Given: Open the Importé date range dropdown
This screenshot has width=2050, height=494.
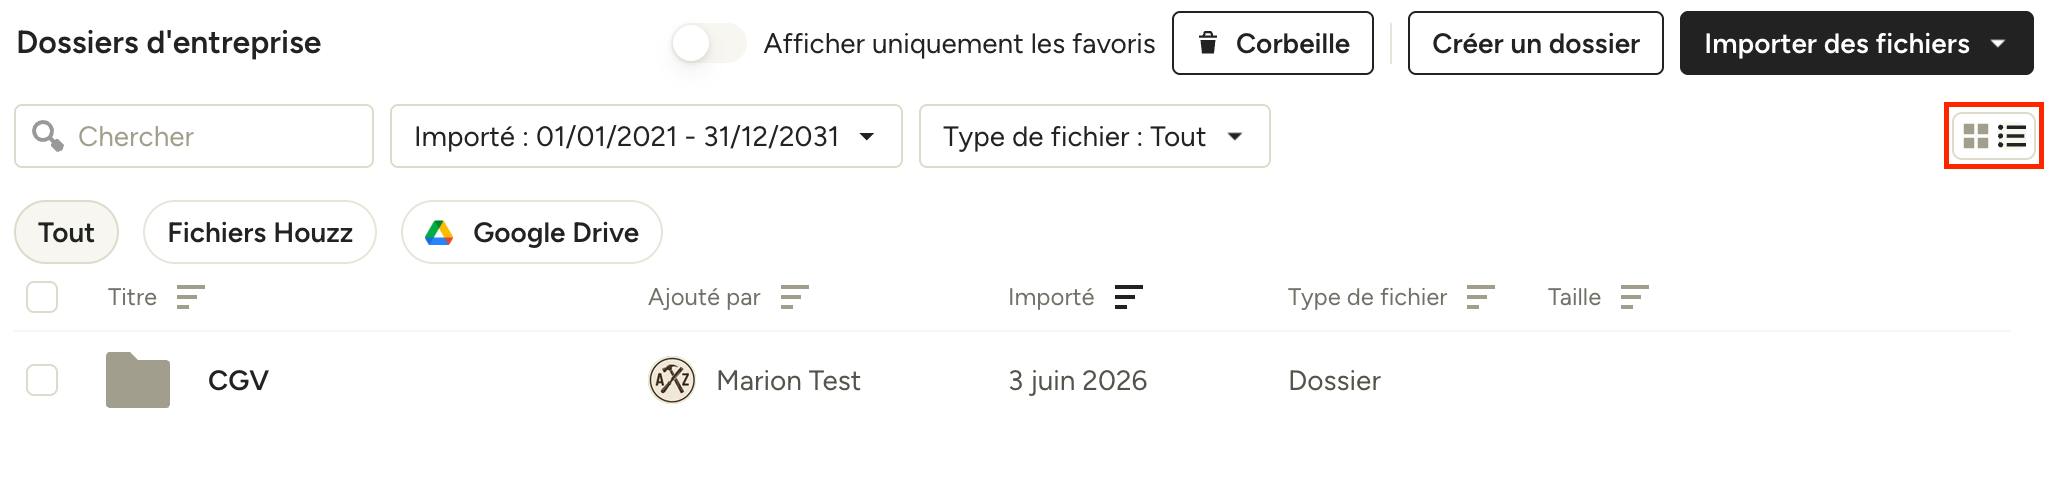Looking at the screenshot, I should [646, 136].
